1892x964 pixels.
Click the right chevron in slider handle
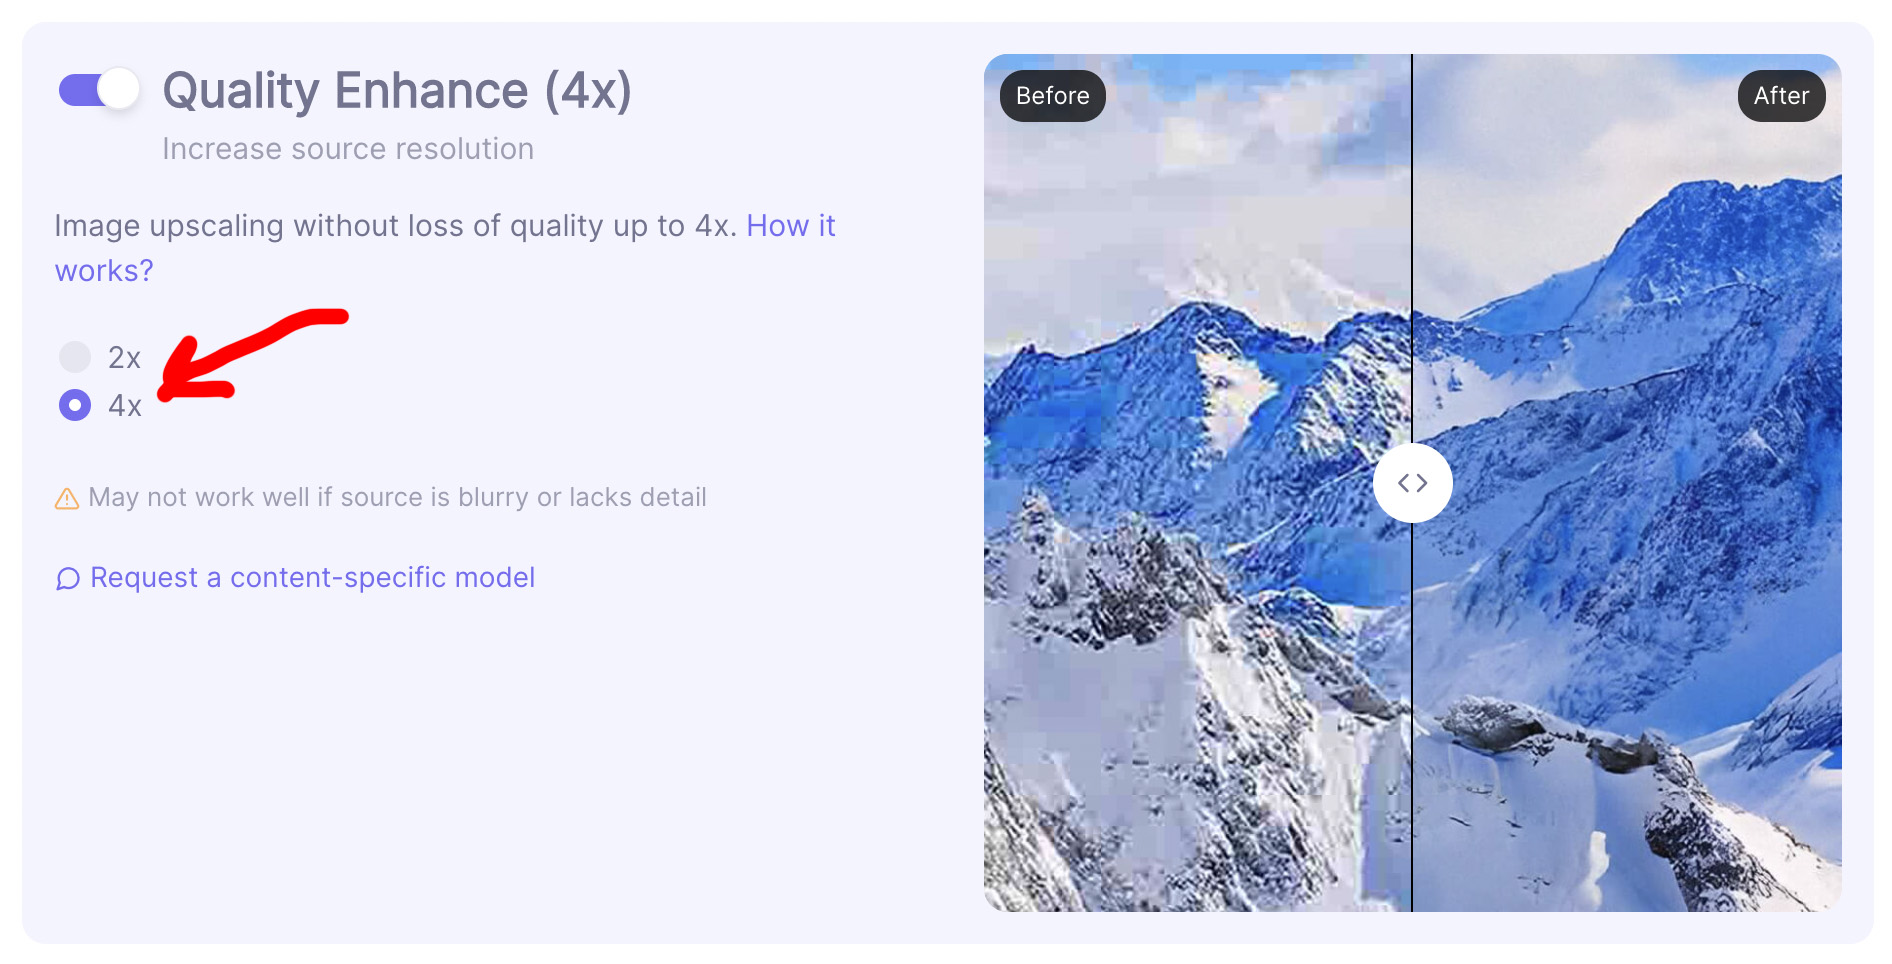point(1422,483)
